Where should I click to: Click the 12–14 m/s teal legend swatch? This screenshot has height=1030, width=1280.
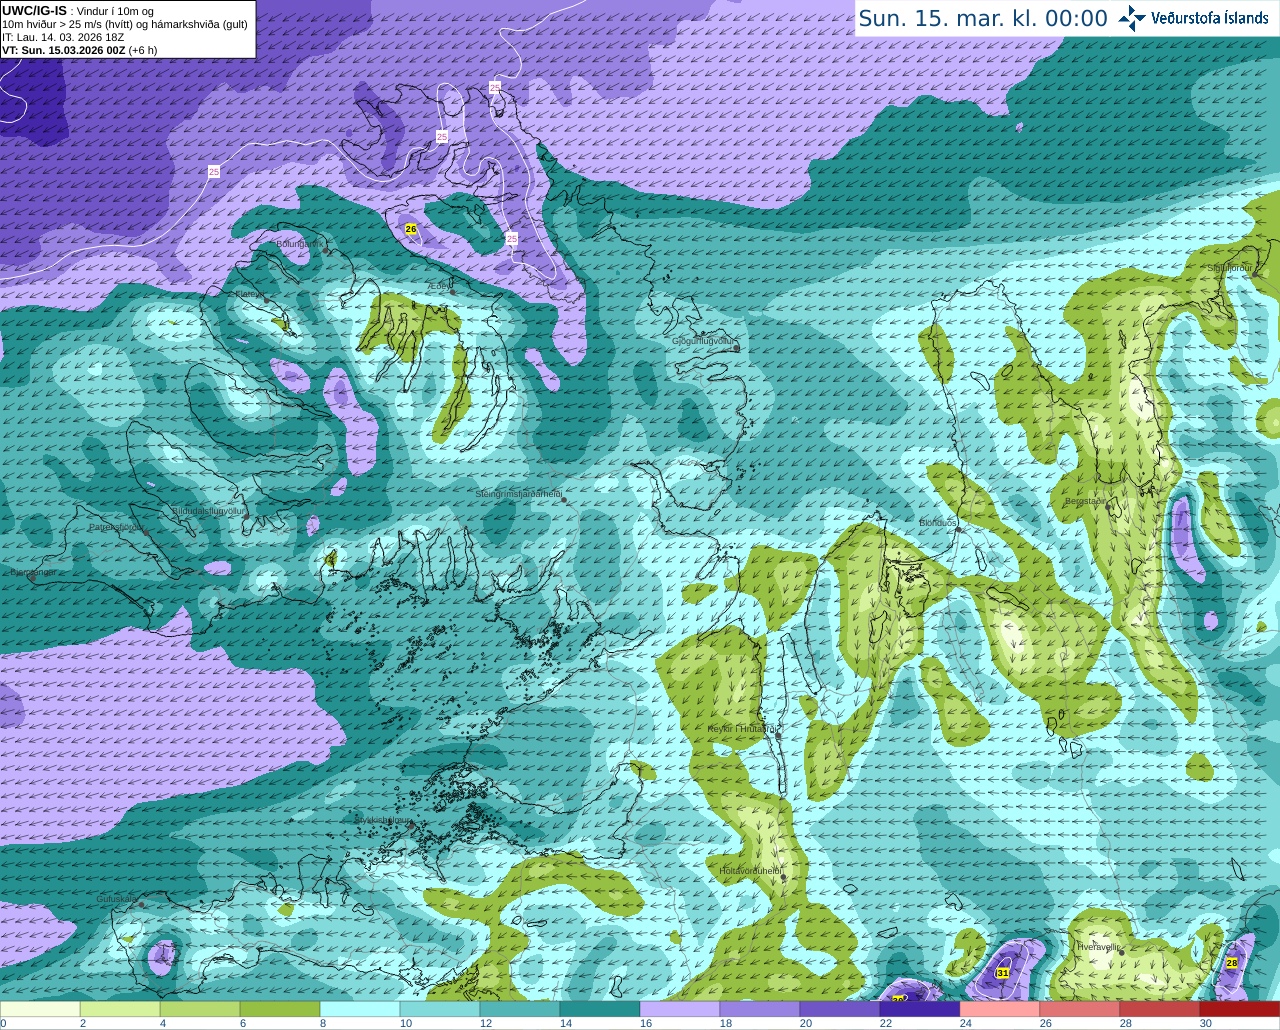coord(520,1009)
